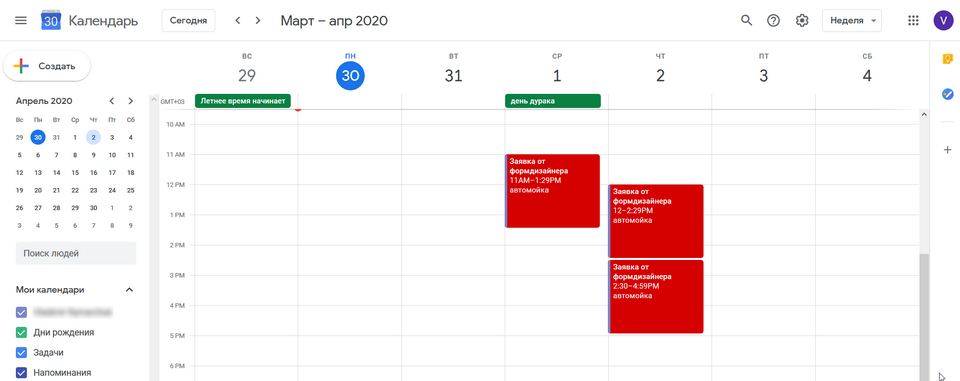Click the Апрель 2020 mini calendar title
Screen dimensions: 960x381
[44, 101]
